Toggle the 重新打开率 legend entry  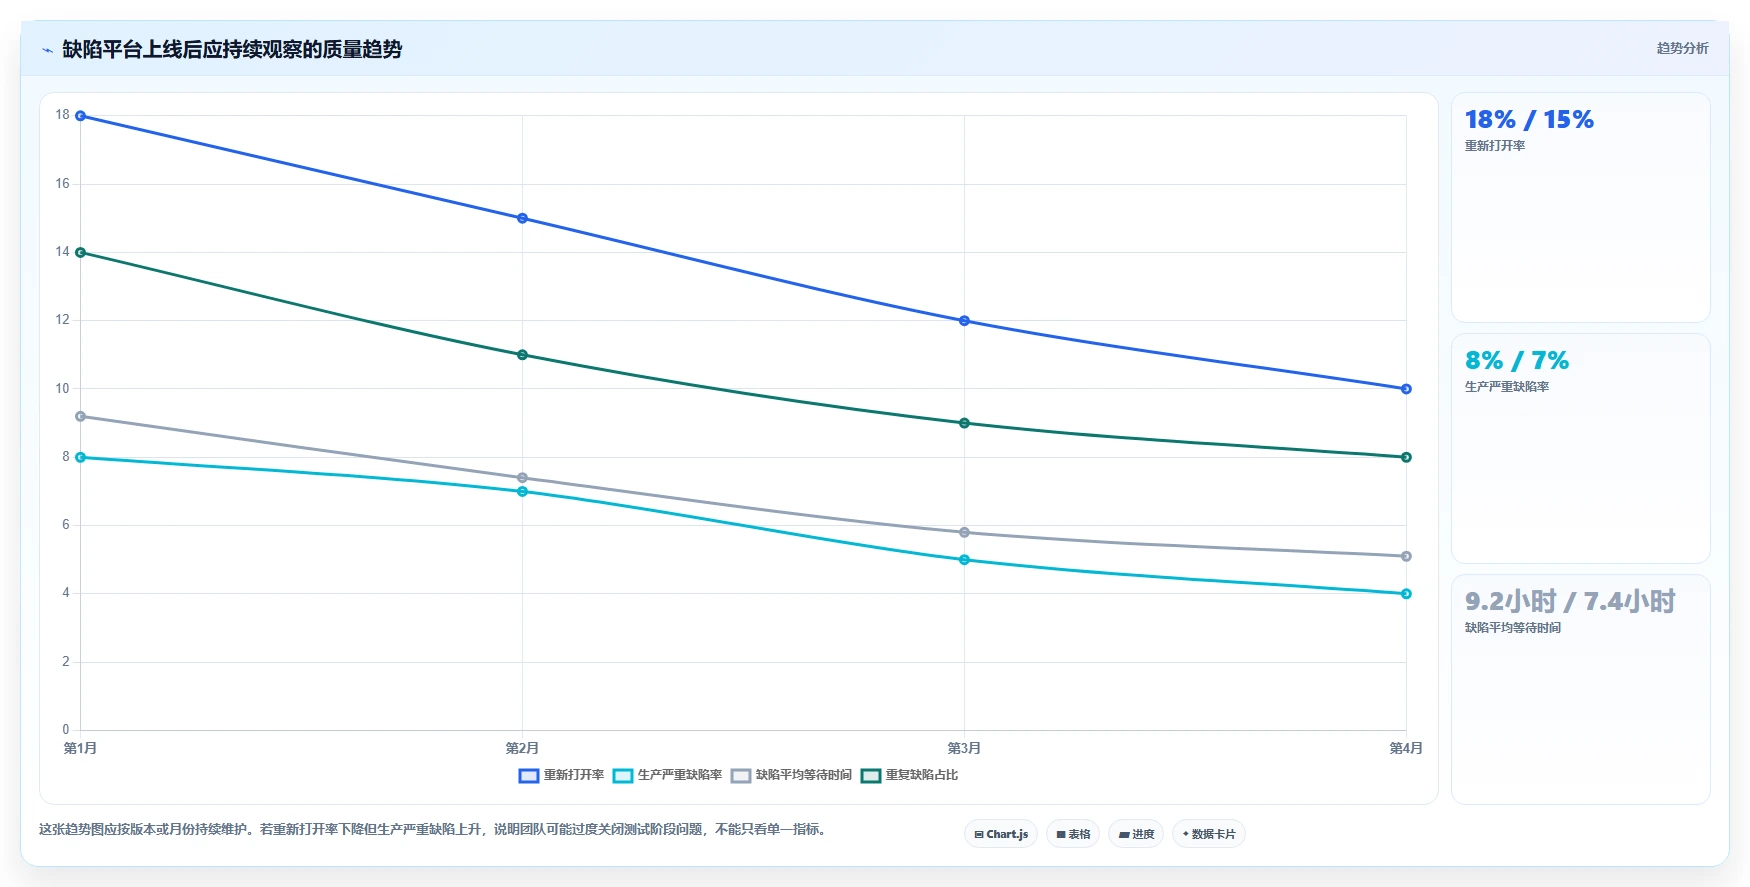[561, 775]
